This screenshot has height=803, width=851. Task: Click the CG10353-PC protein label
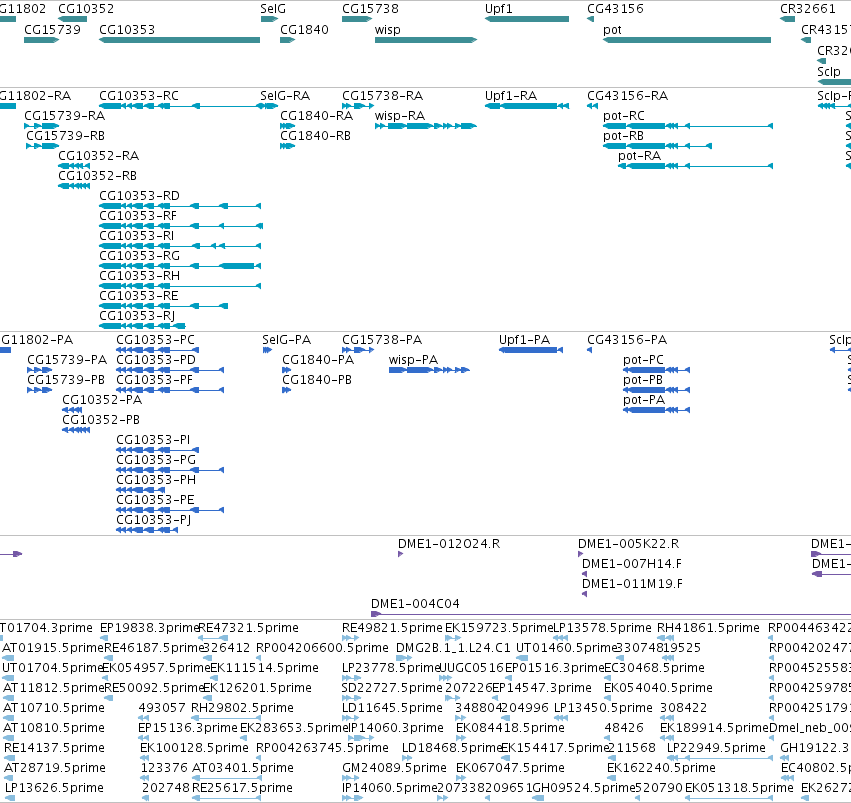(x=155, y=340)
